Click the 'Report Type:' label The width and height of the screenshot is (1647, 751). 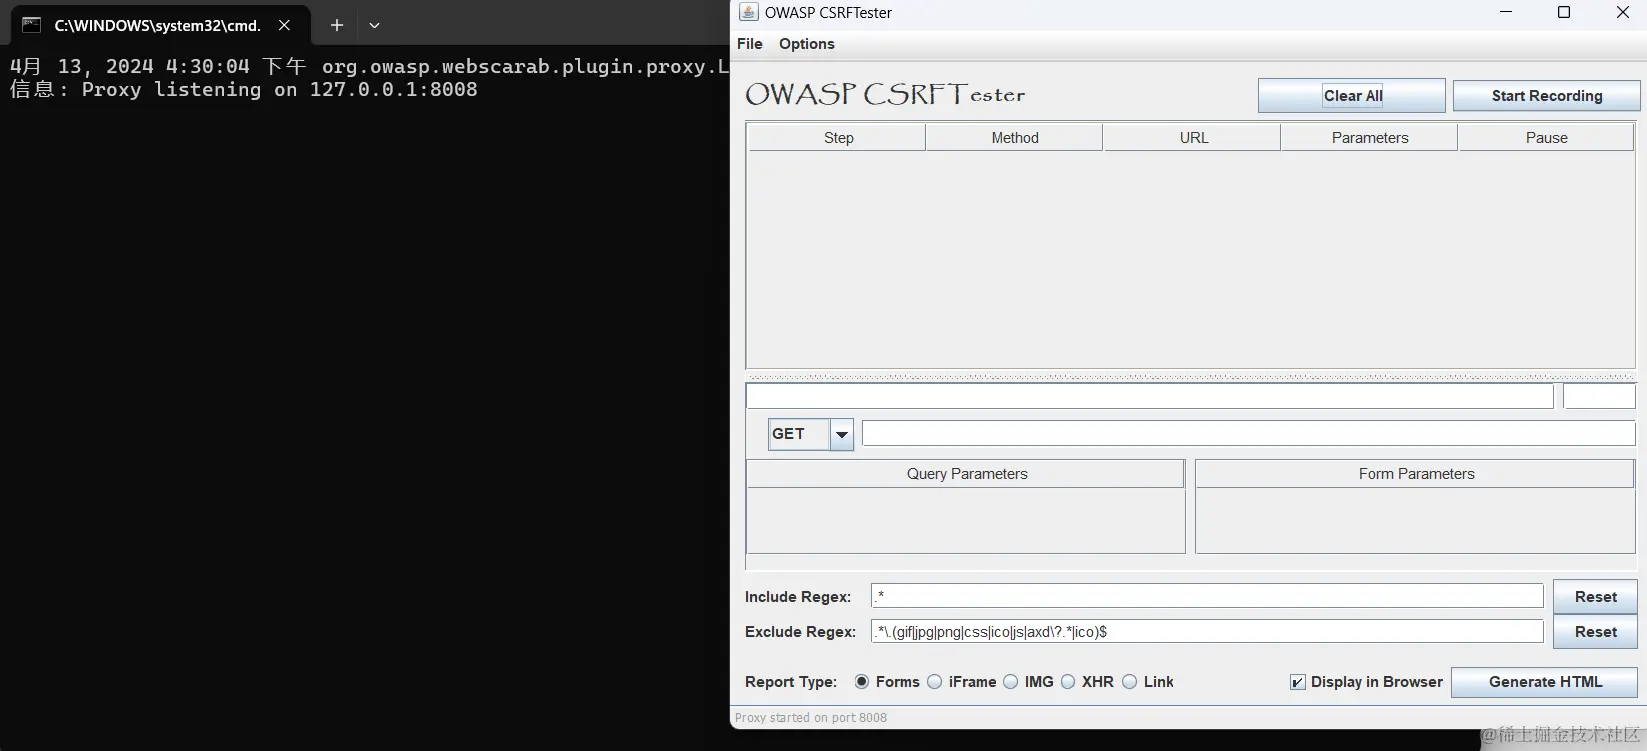tap(791, 682)
